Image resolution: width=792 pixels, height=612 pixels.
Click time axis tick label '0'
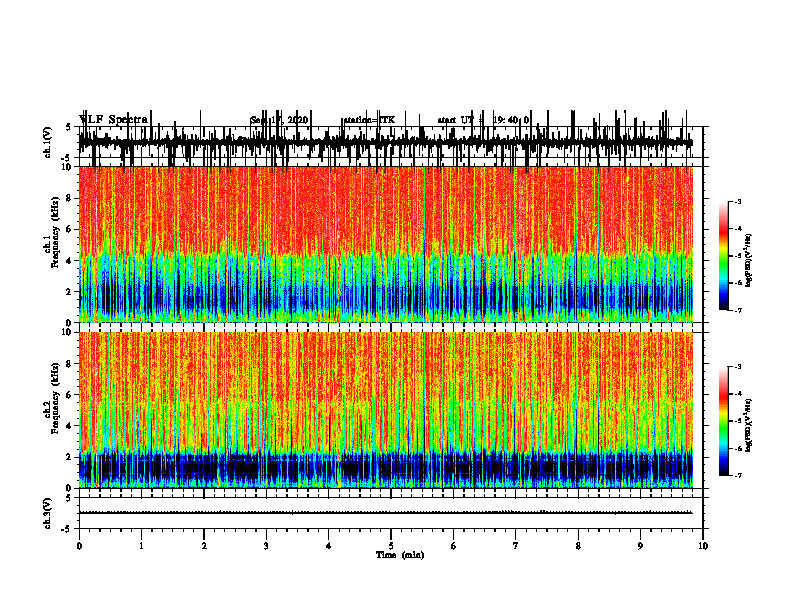coord(79,546)
